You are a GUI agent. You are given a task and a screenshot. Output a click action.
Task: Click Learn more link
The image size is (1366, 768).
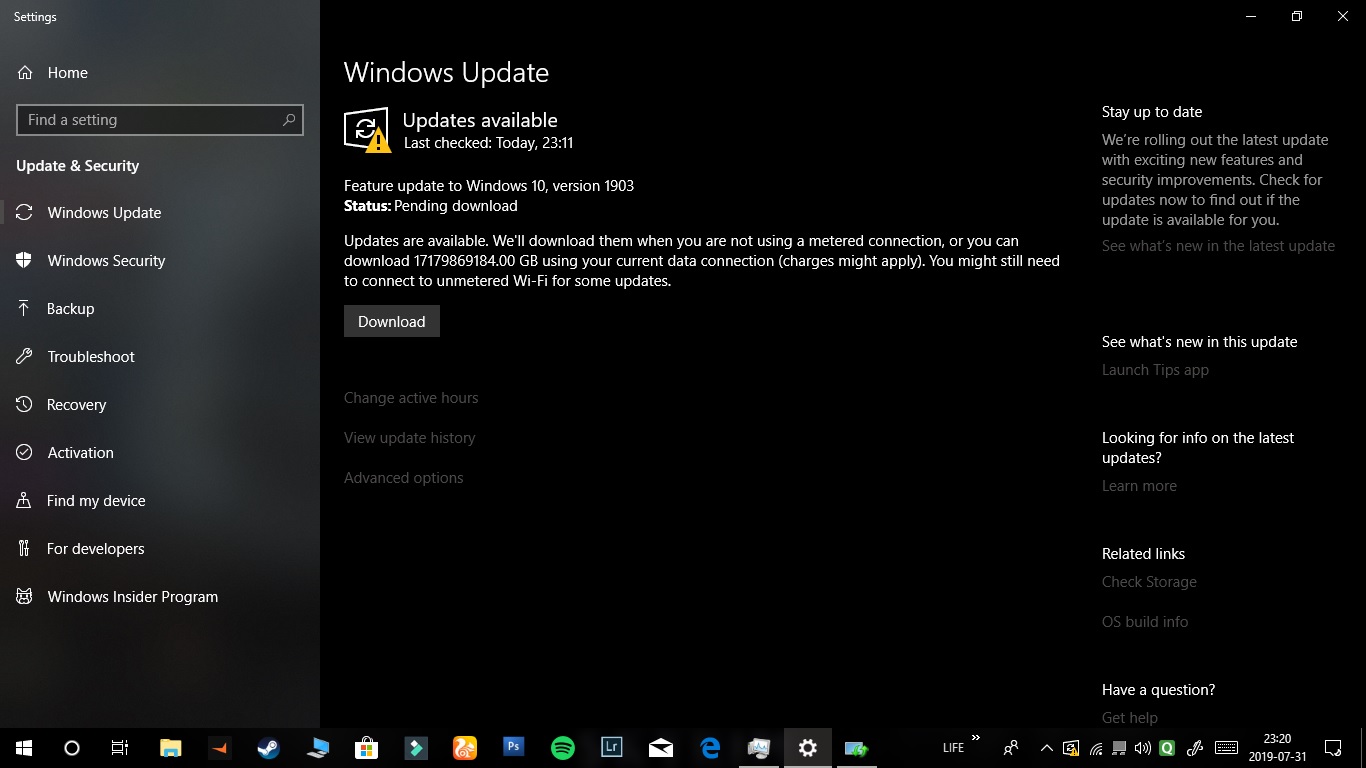(1139, 486)
